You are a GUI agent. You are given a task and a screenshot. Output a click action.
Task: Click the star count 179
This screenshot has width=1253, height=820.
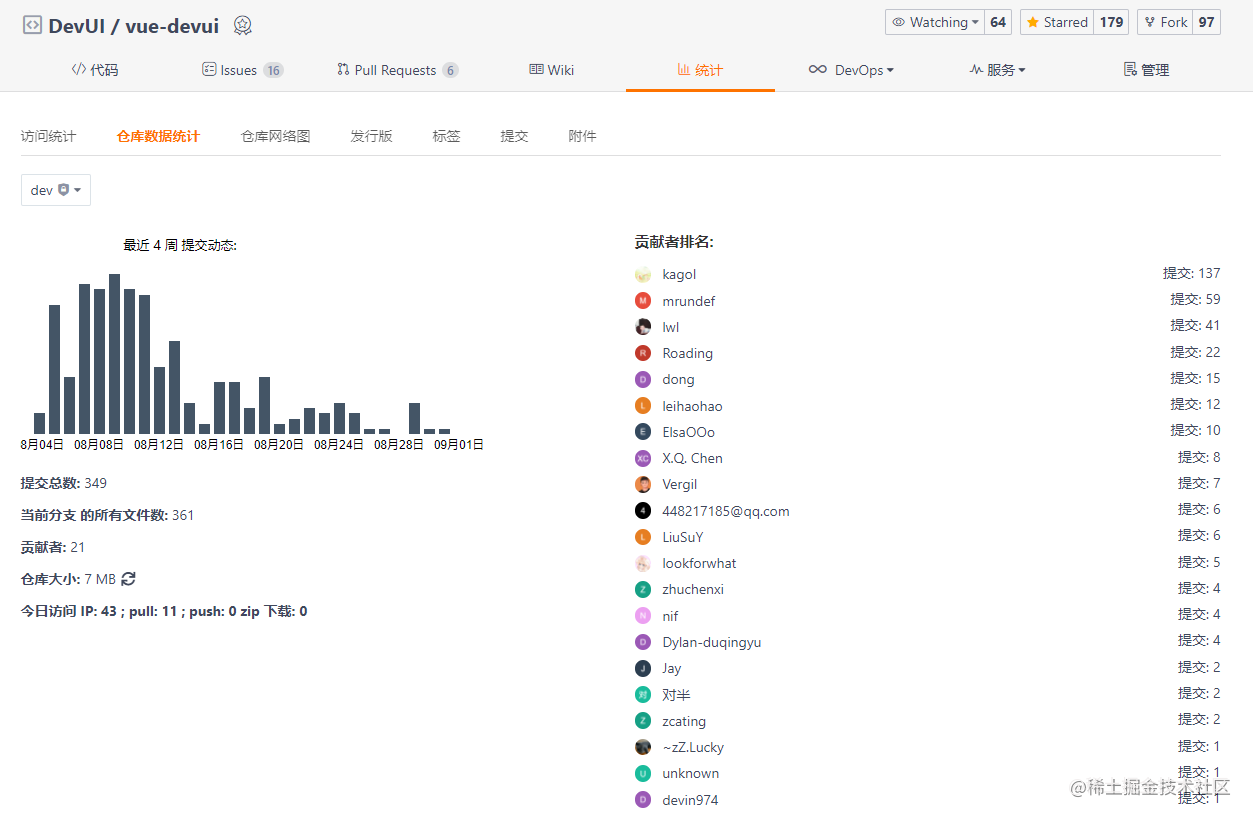point(1111,22)
